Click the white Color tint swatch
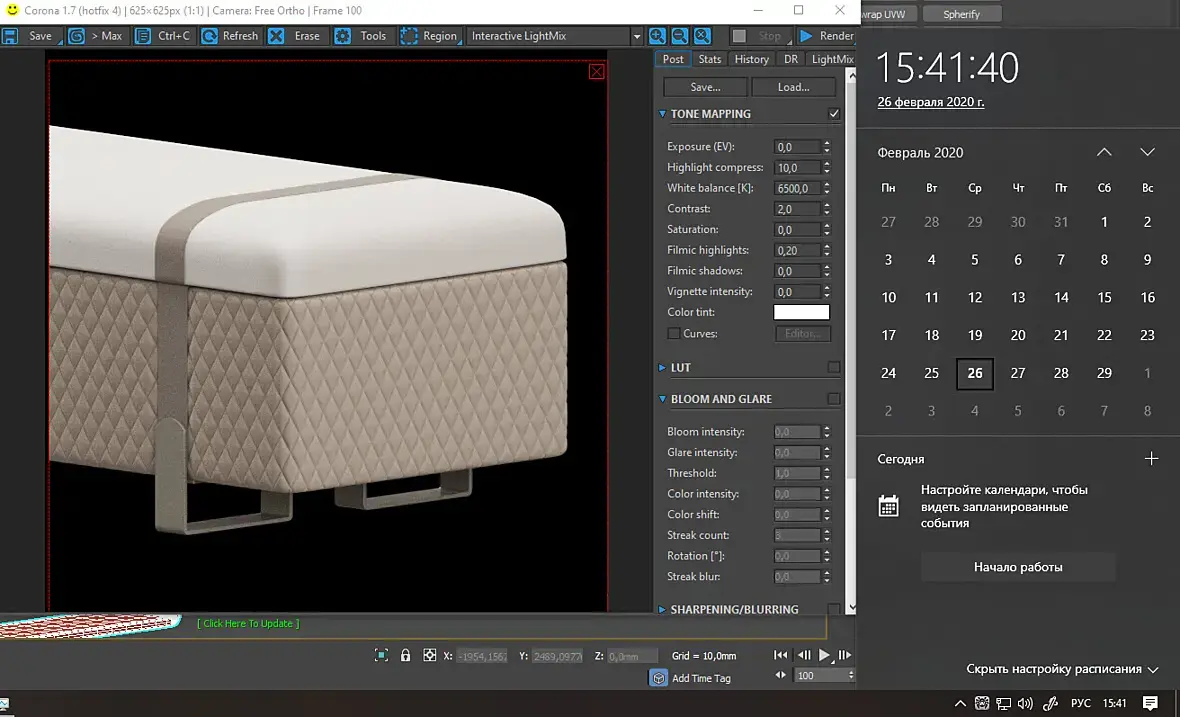The width and height of the screenshot is (1180, 717). pos(801,313)
